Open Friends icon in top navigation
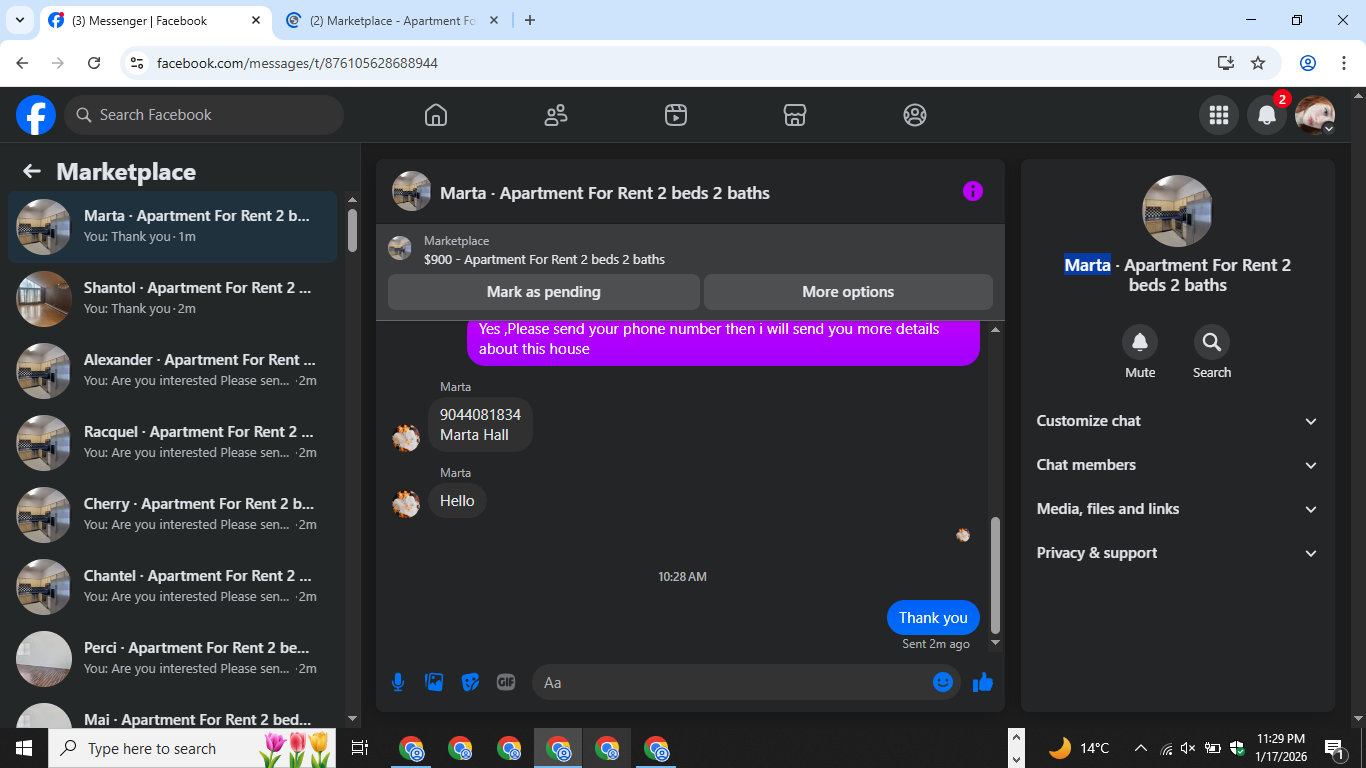This screenshot has height=768, width=1366. [556, 115]
